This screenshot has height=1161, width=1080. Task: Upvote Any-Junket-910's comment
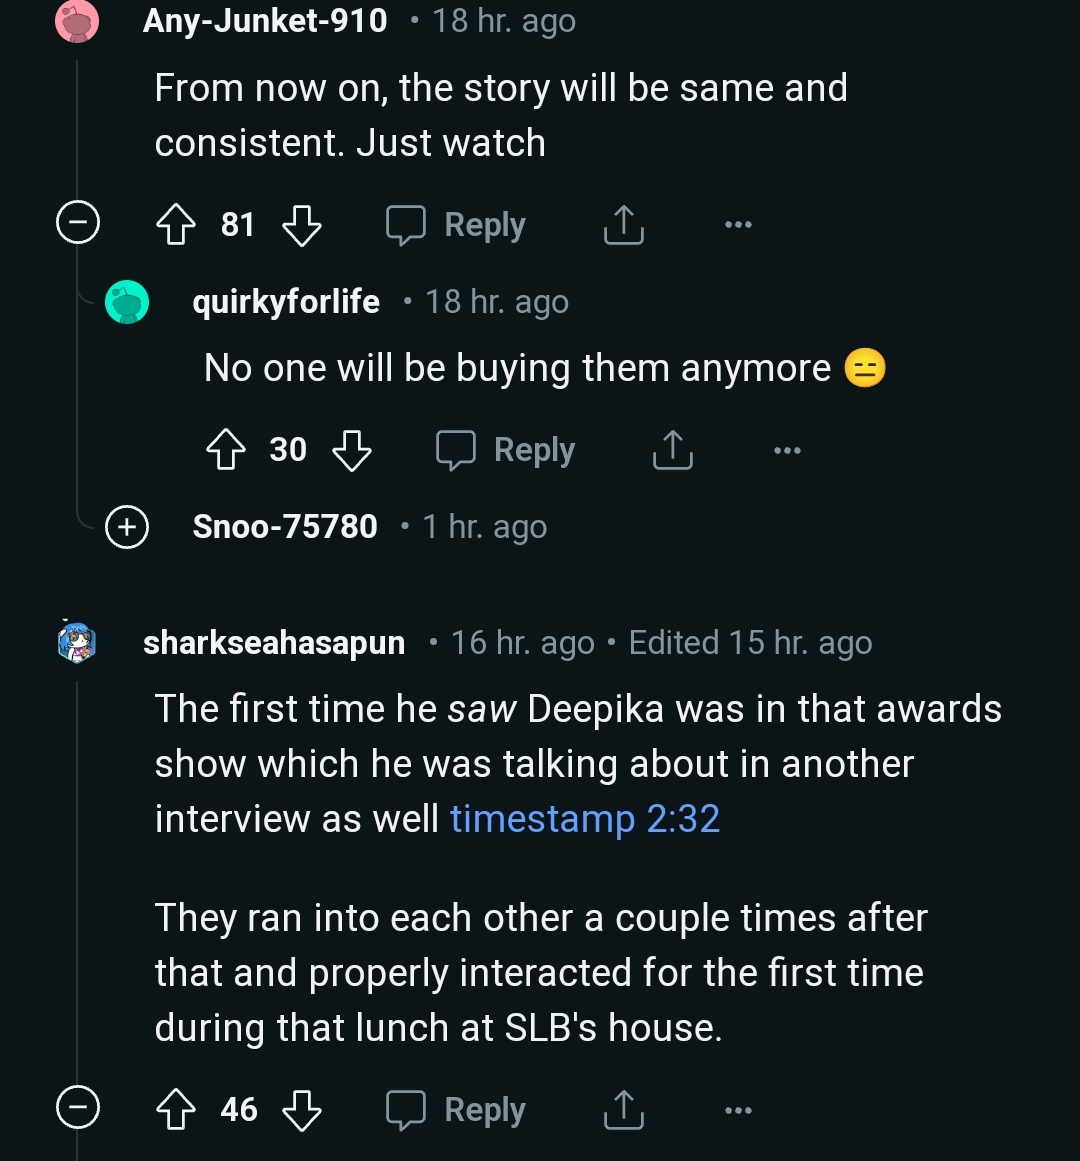[176, 224]
